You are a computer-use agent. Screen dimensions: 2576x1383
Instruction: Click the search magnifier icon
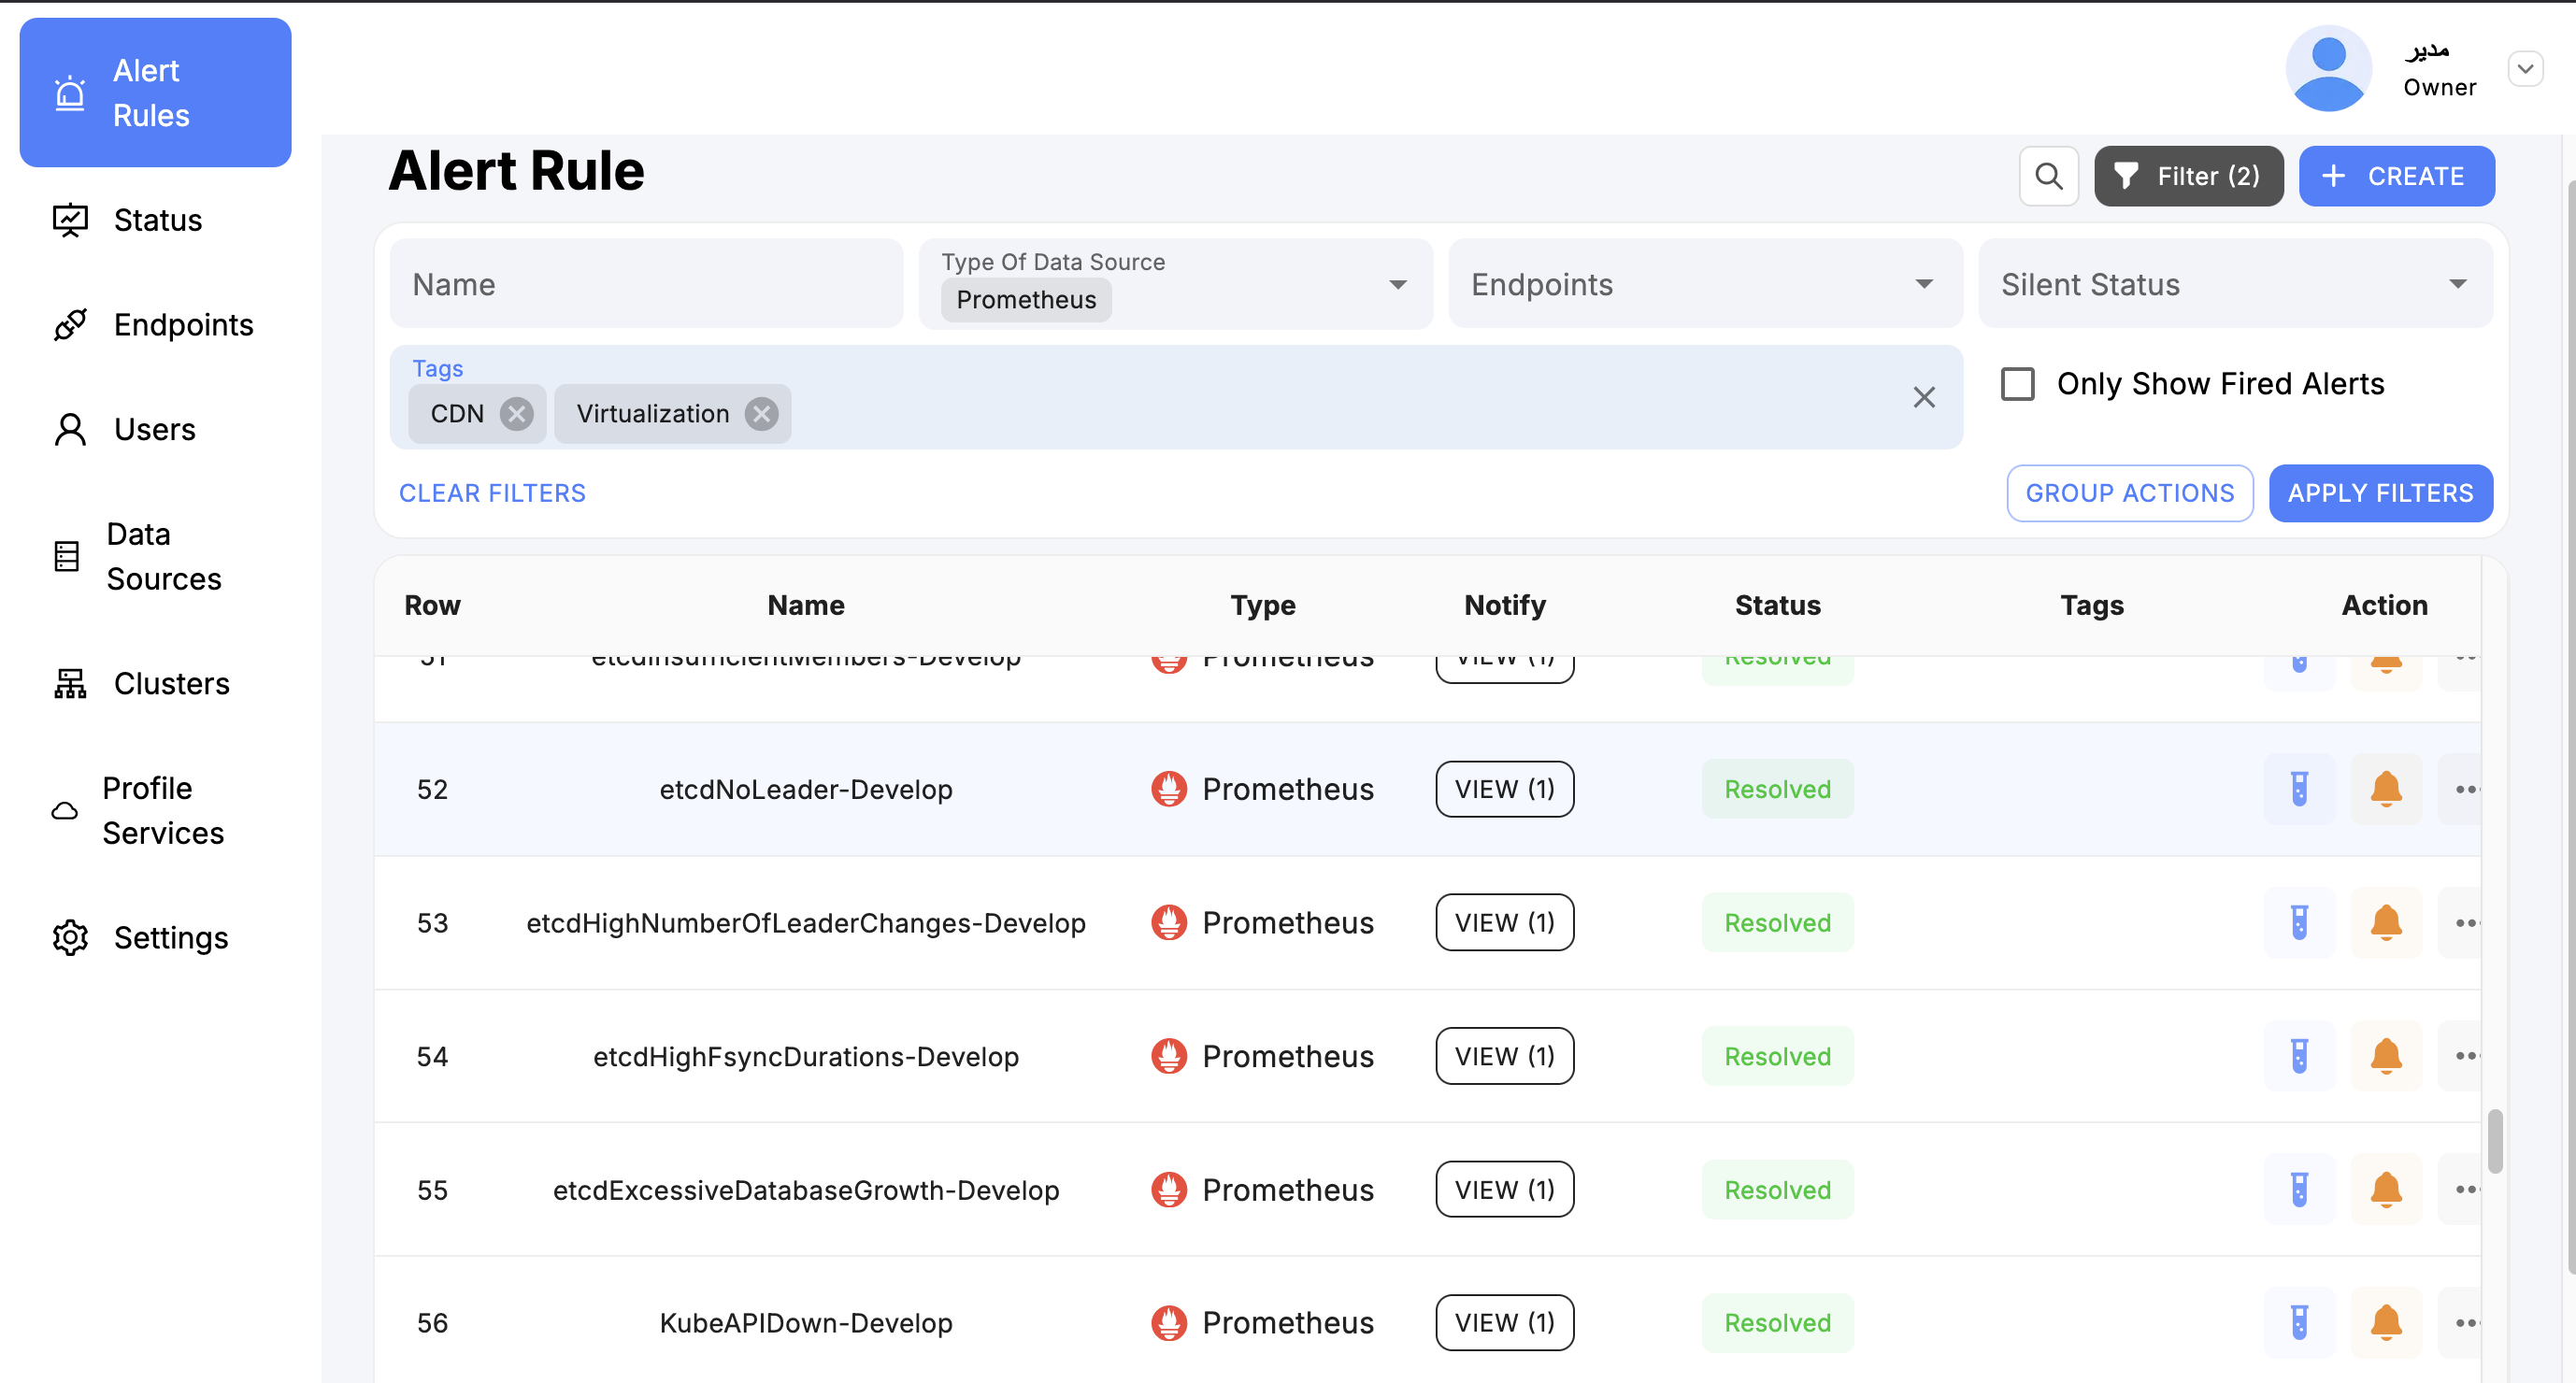pos(2048,176)
